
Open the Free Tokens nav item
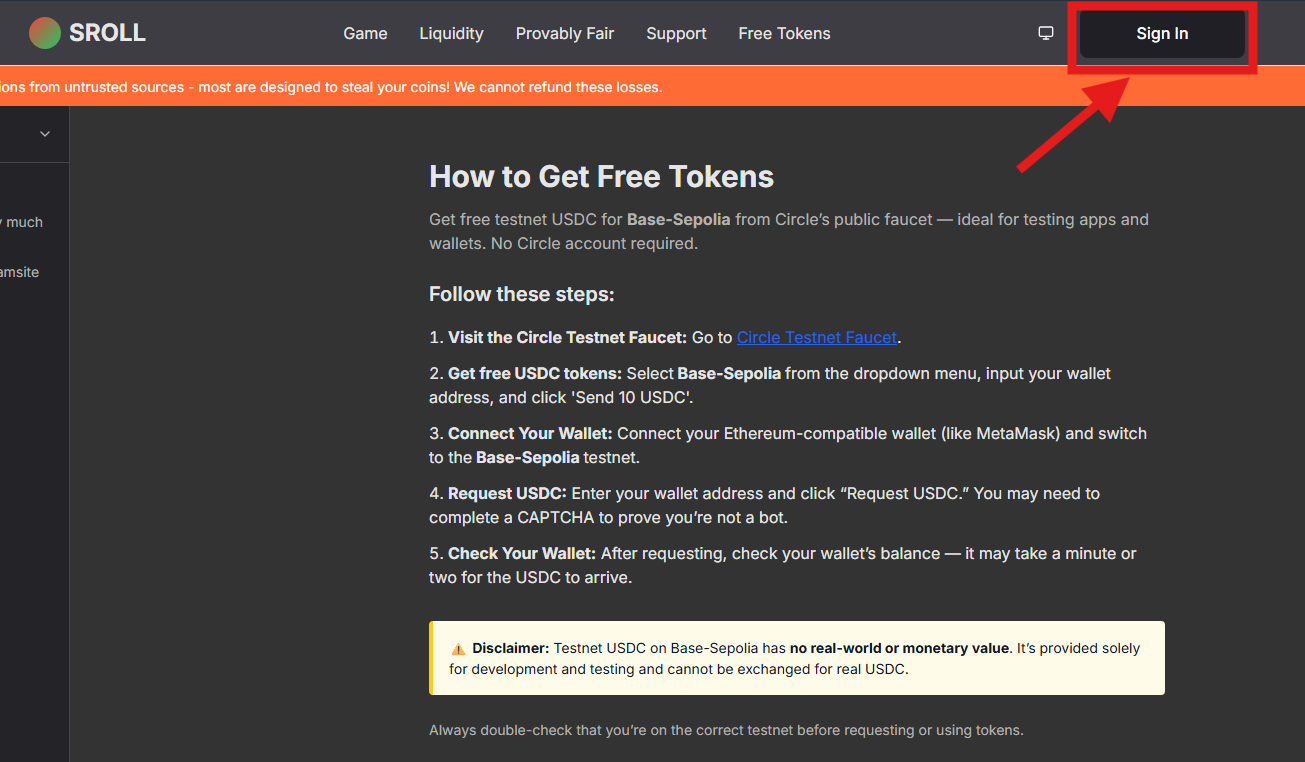(784, 33)
